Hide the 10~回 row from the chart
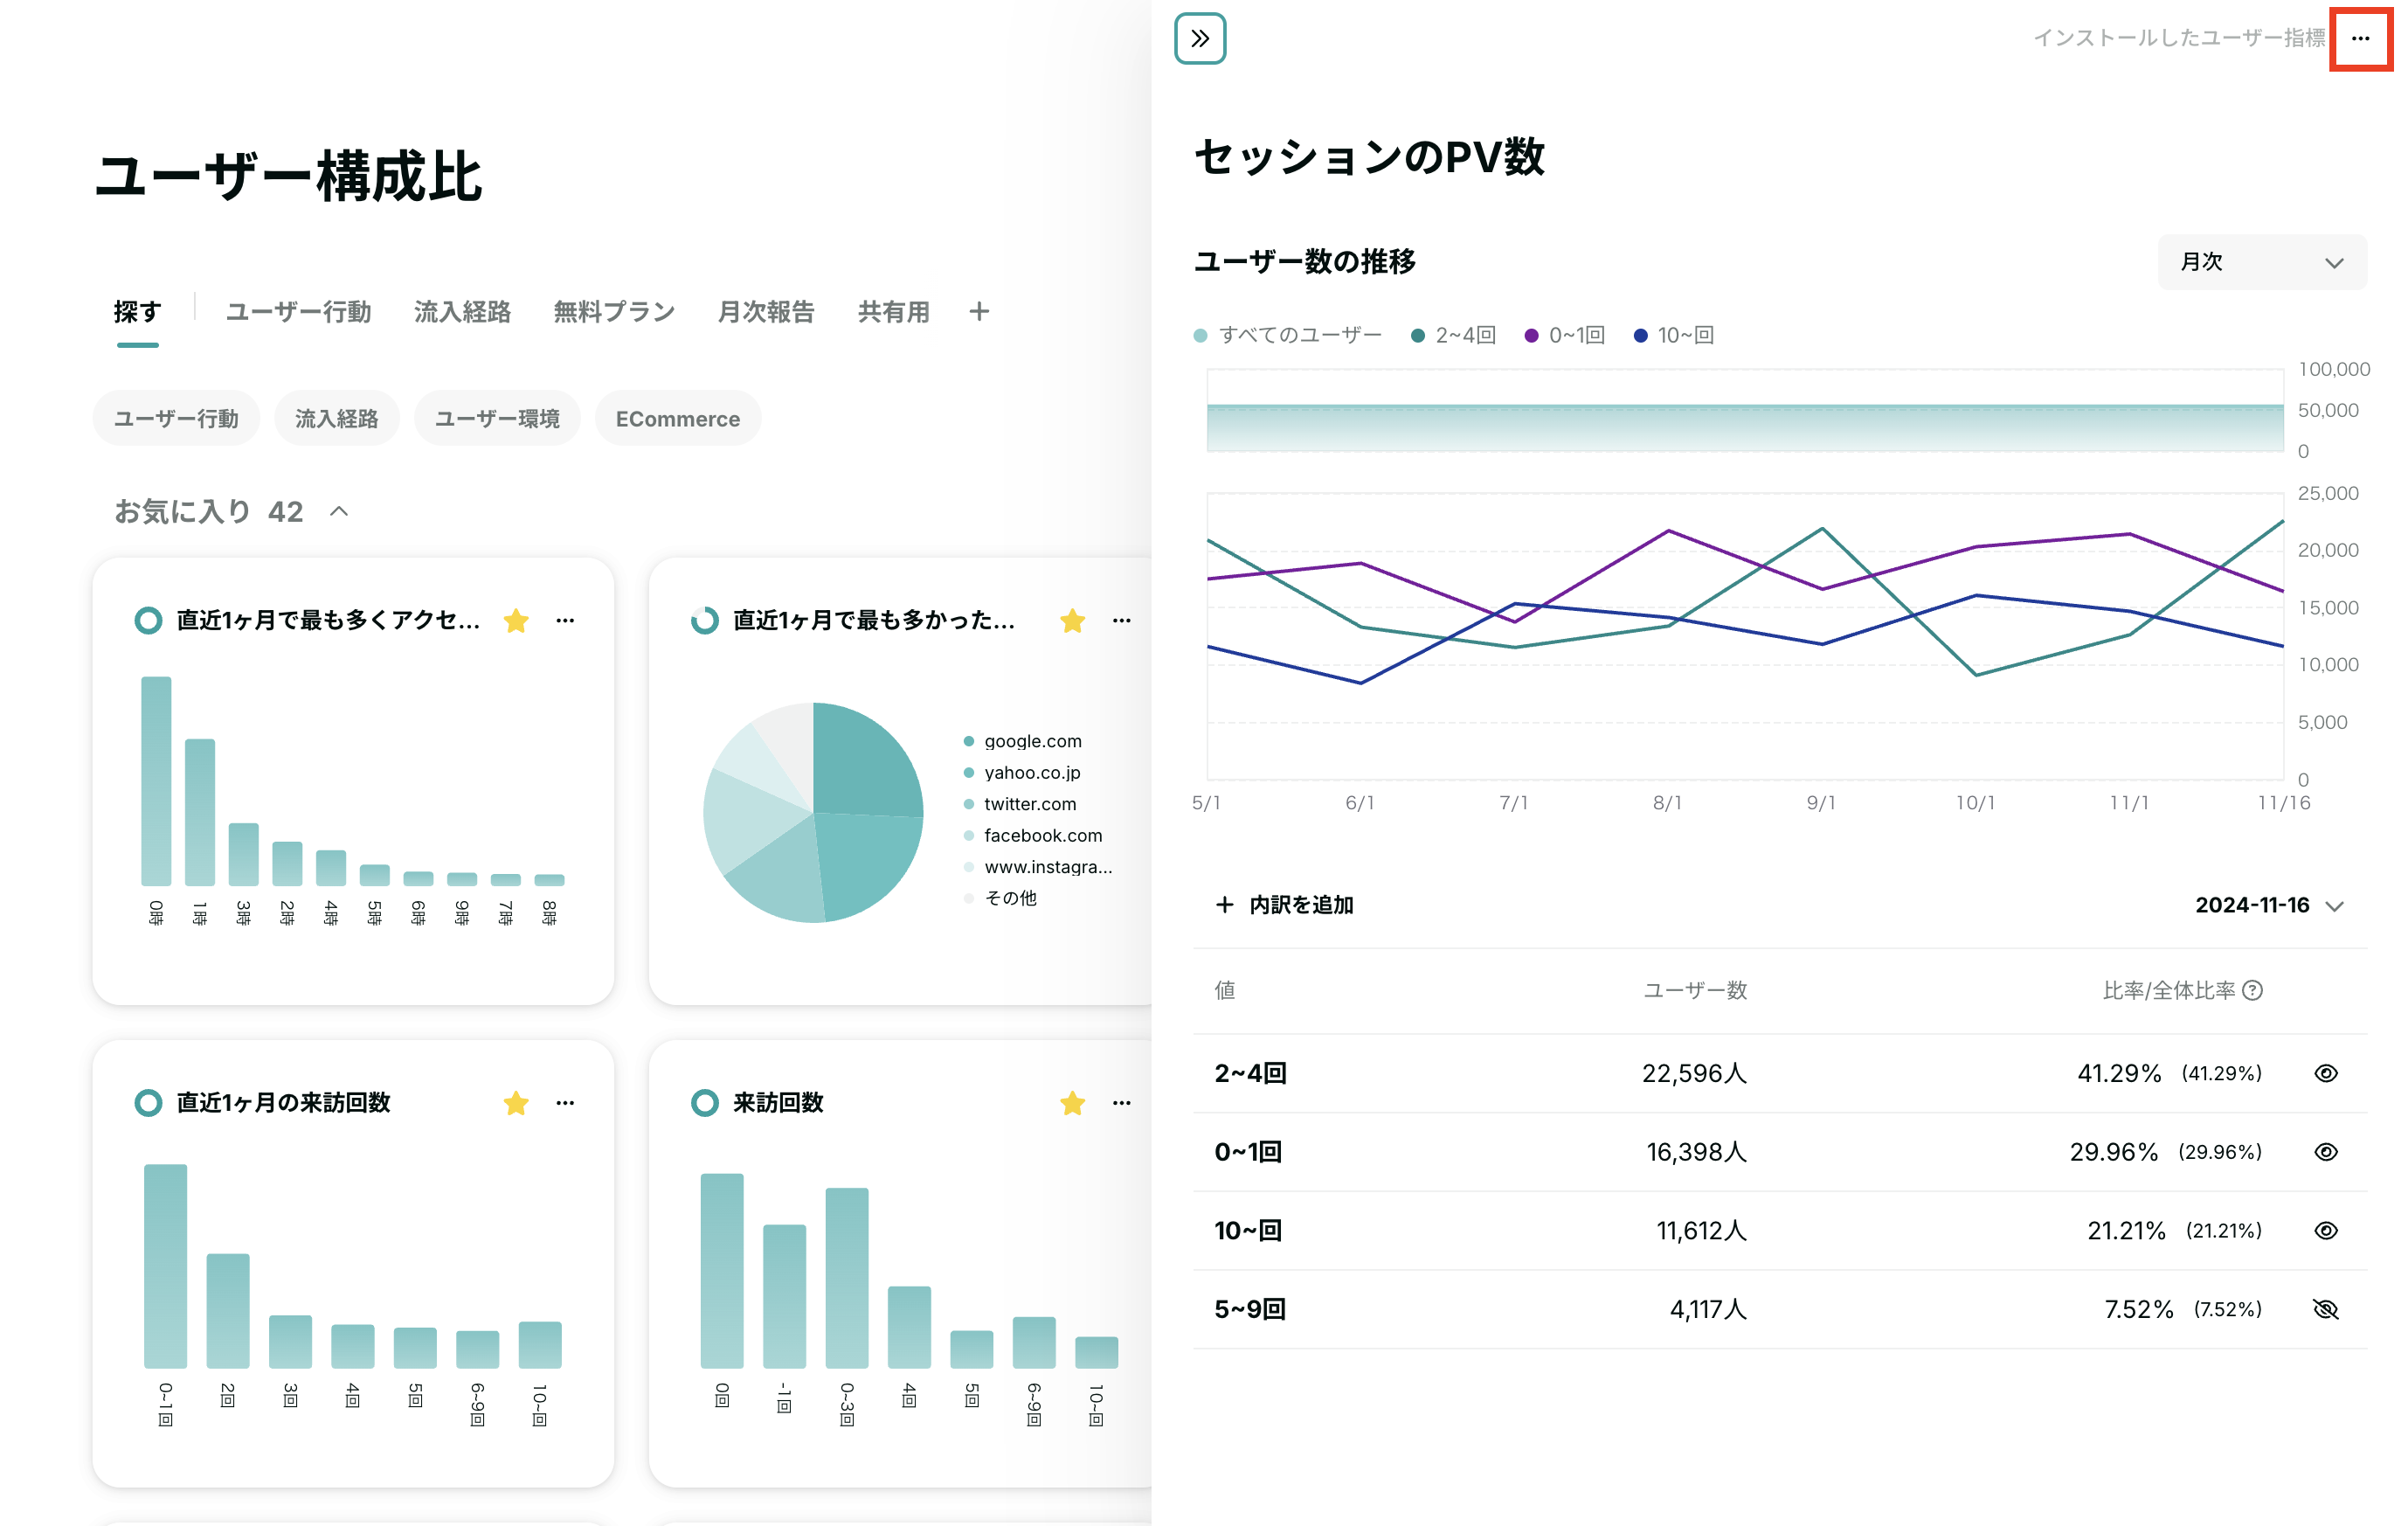The width and height of the screenshot is (2408, 1526). (2326, 1230)
